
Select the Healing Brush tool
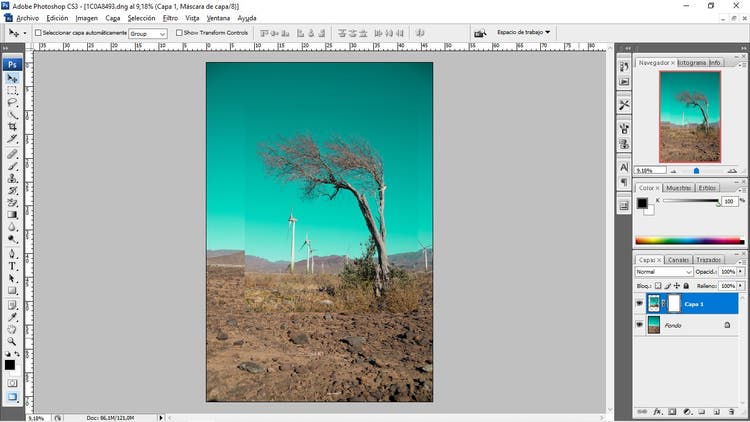click(12, 154)
